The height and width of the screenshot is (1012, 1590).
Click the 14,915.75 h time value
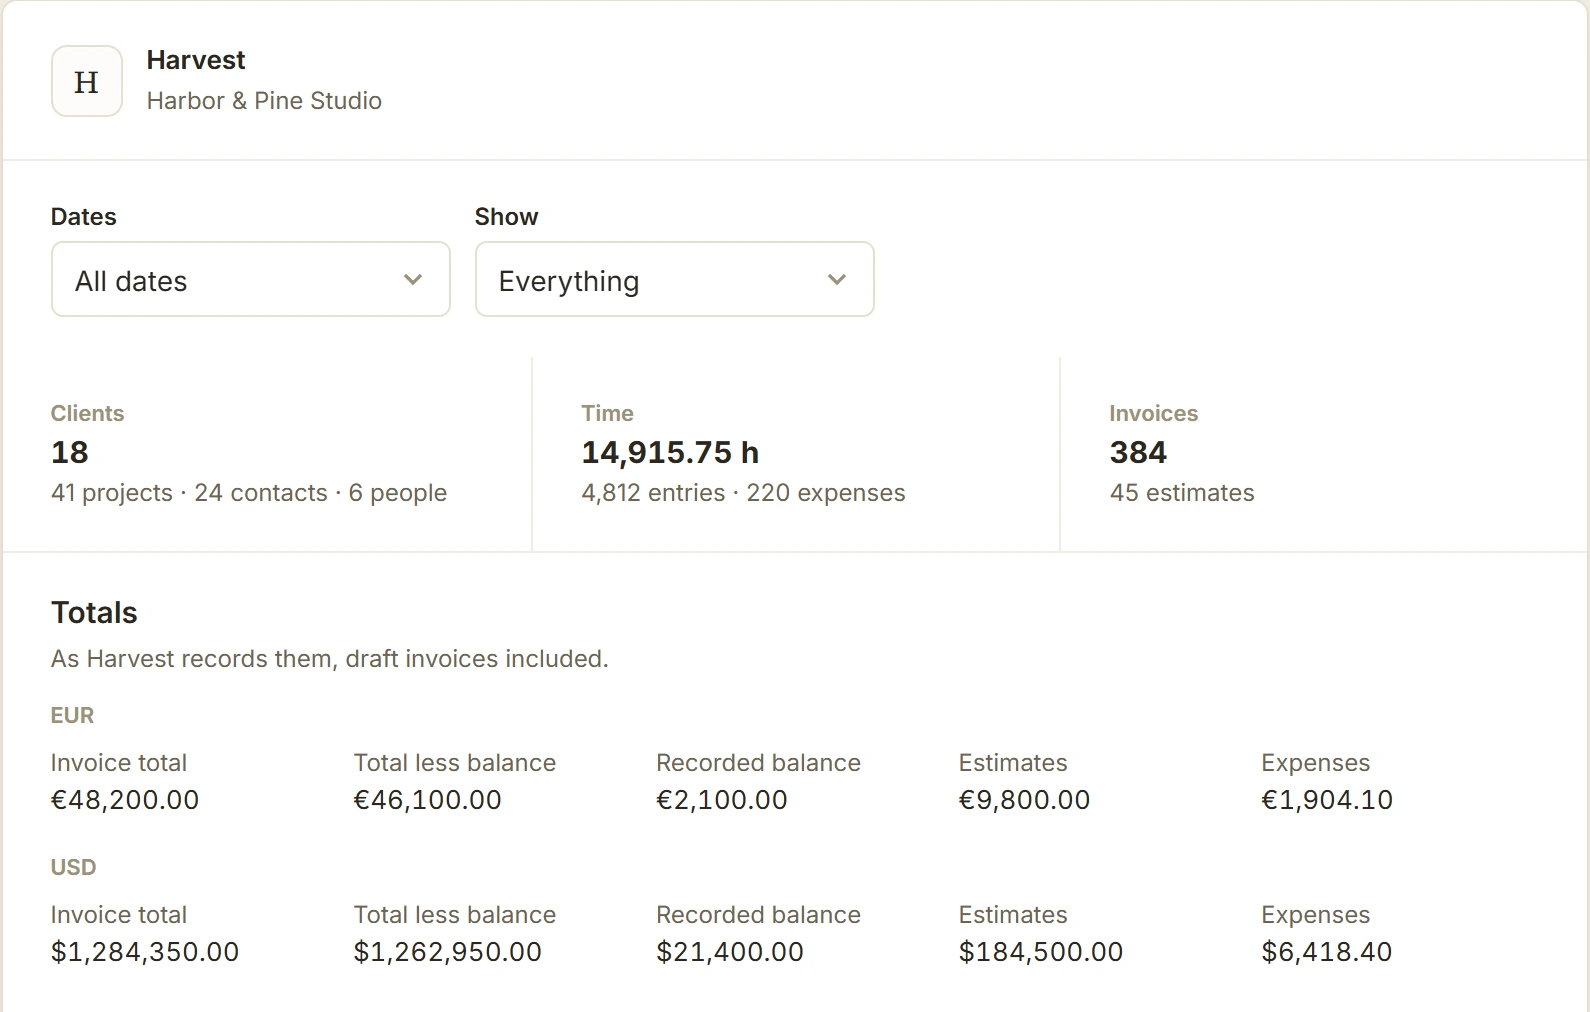(x=670, y=452)
